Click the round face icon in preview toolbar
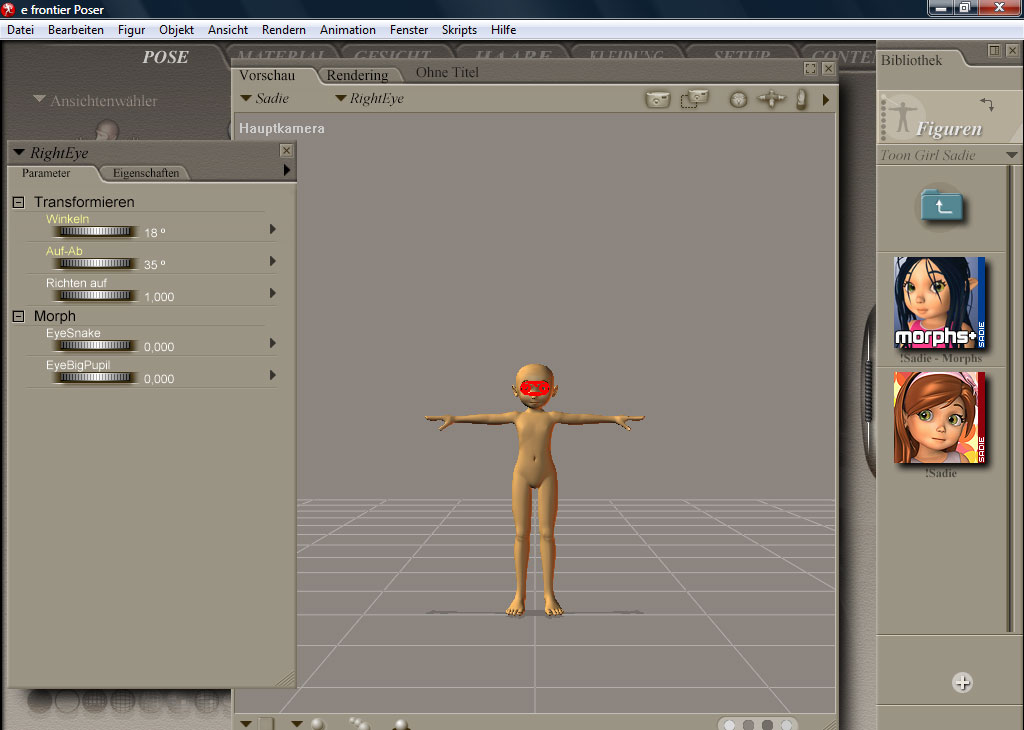Image resolution: width=1024 pixels, height=730 pixels. click(x=738, y=100)
